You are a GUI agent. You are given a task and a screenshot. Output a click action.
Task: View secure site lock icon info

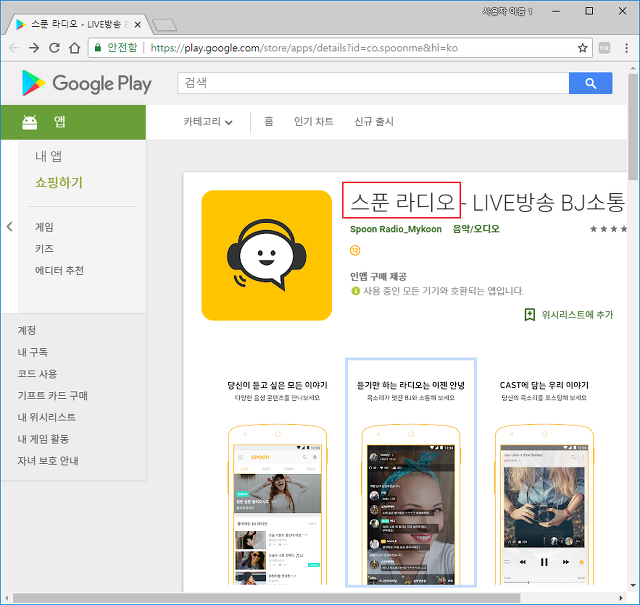(x=98, y=48)
